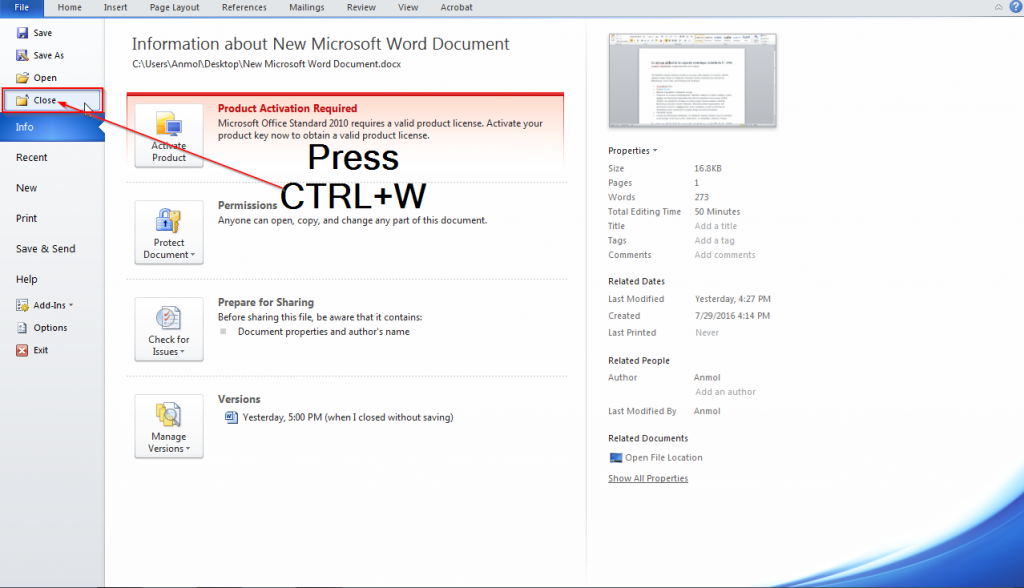Click the Words count 273
This screenshot has width=1024, height=588.
click(701, 197)
